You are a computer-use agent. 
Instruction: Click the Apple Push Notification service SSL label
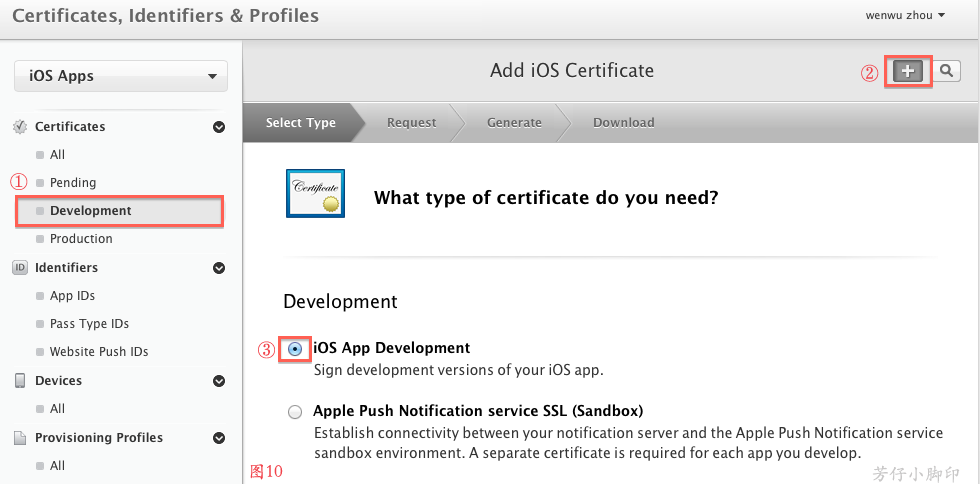[x=478, y=411]
